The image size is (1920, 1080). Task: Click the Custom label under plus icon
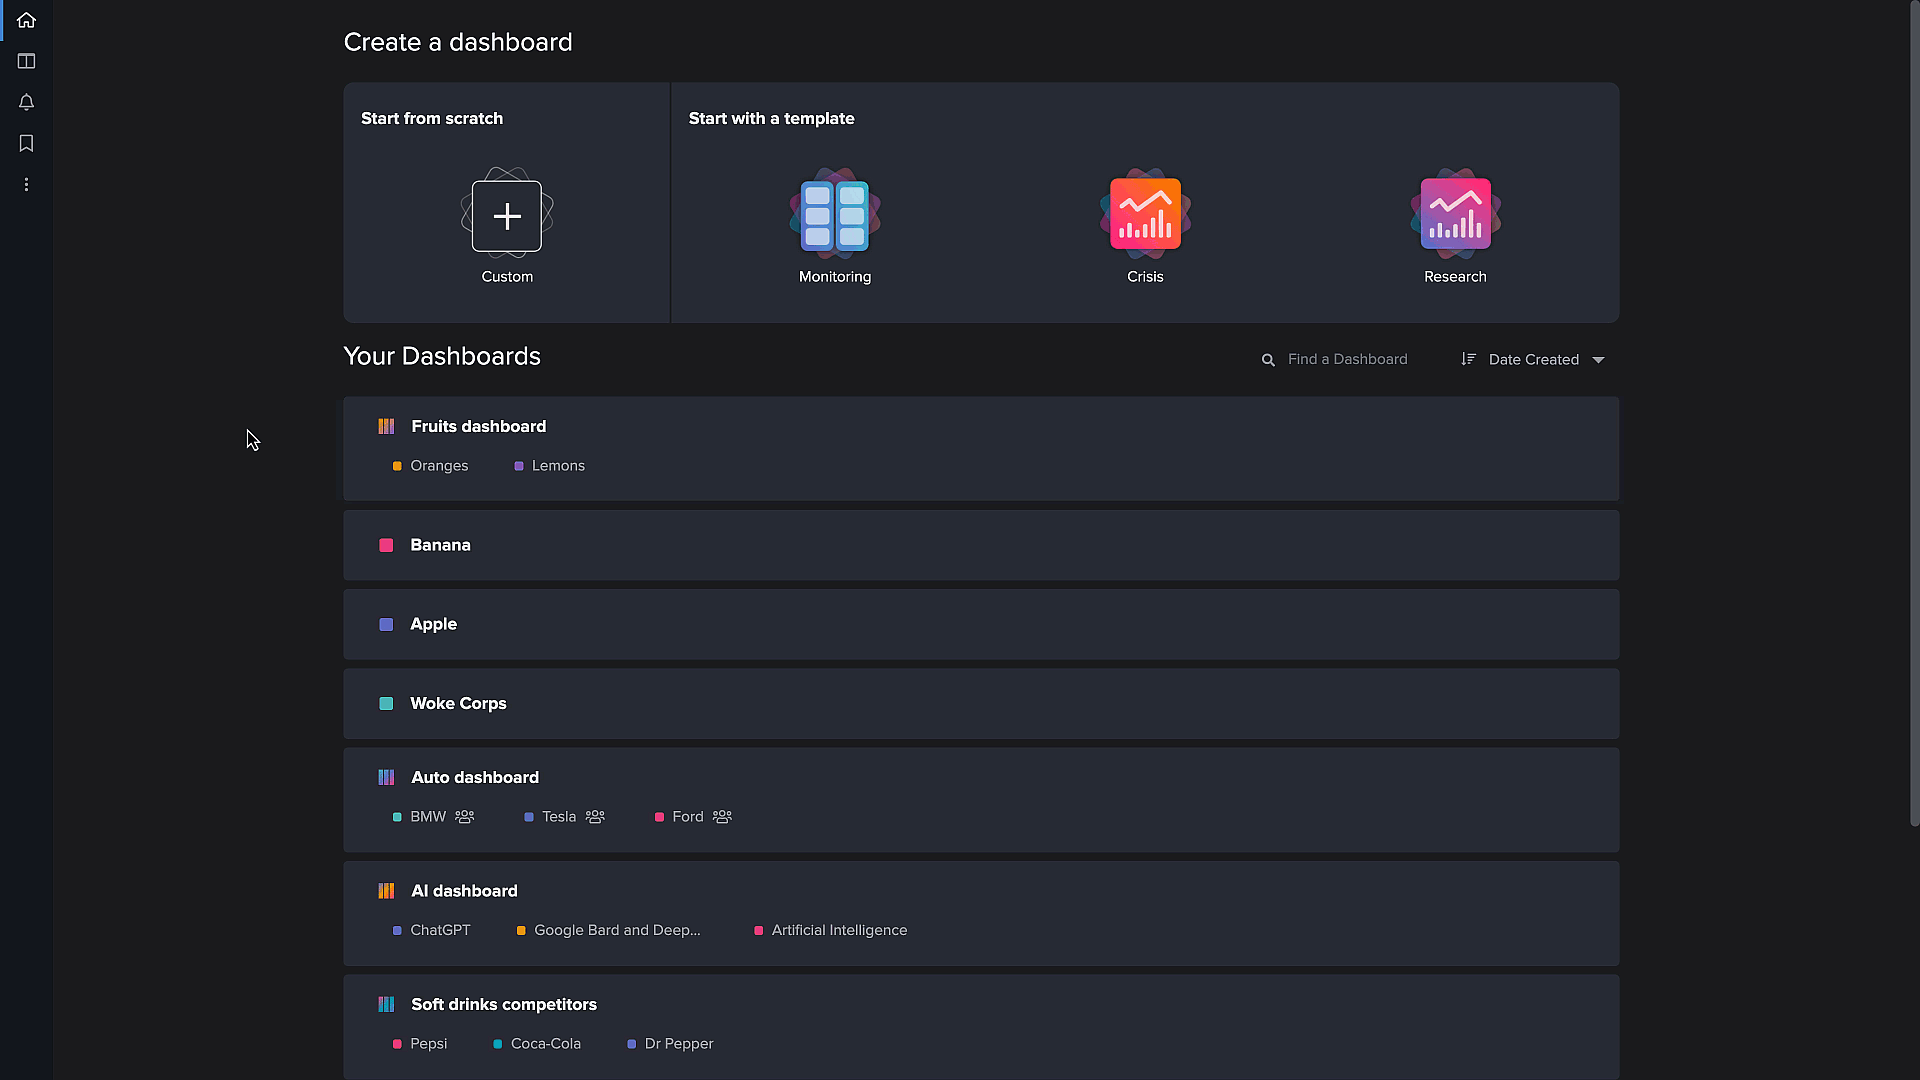click(x=507, y=277)
